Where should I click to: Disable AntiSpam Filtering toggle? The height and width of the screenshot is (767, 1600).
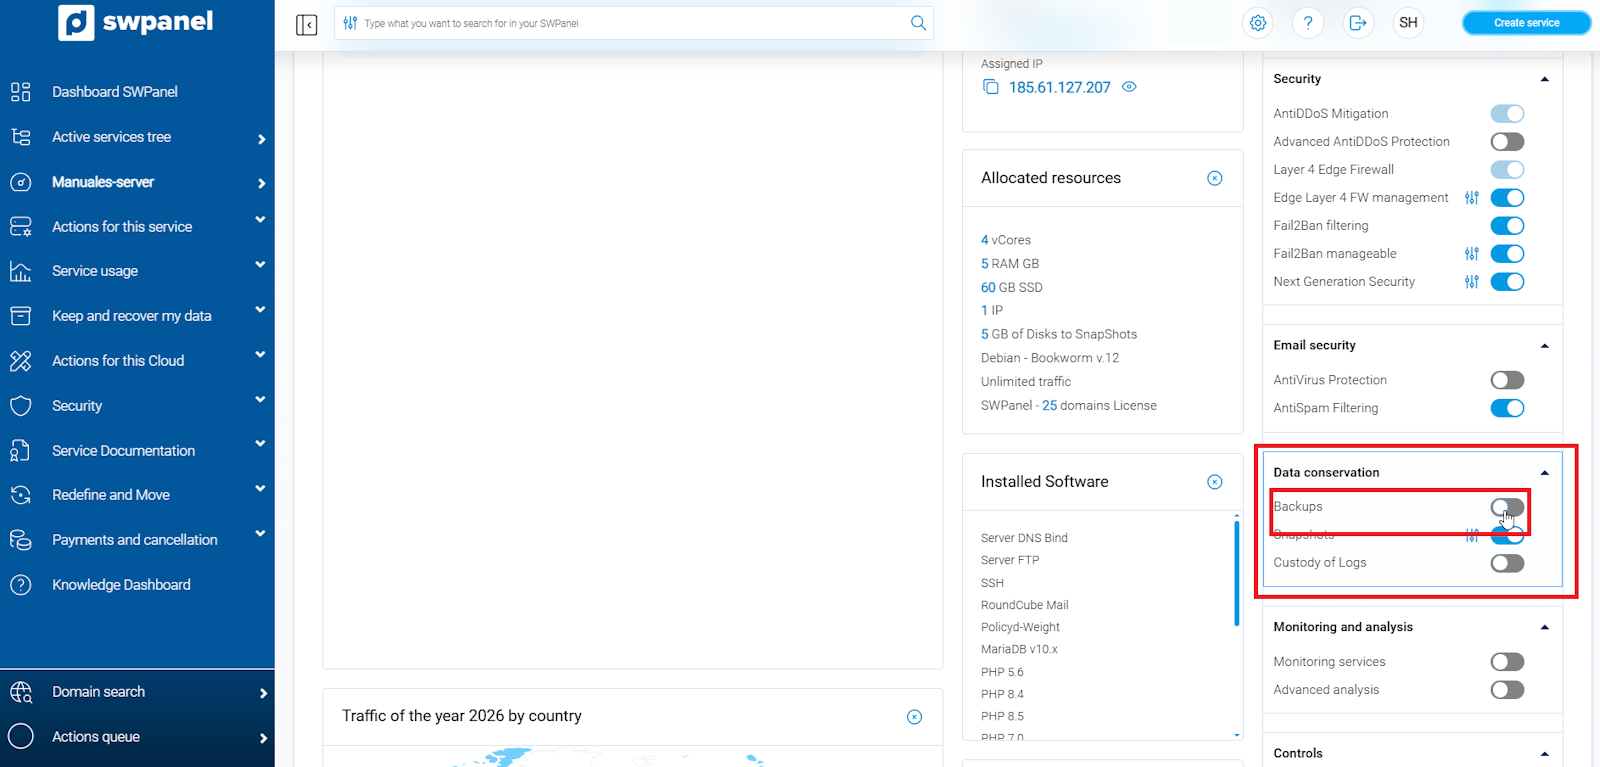click(x=1507, y=408)
